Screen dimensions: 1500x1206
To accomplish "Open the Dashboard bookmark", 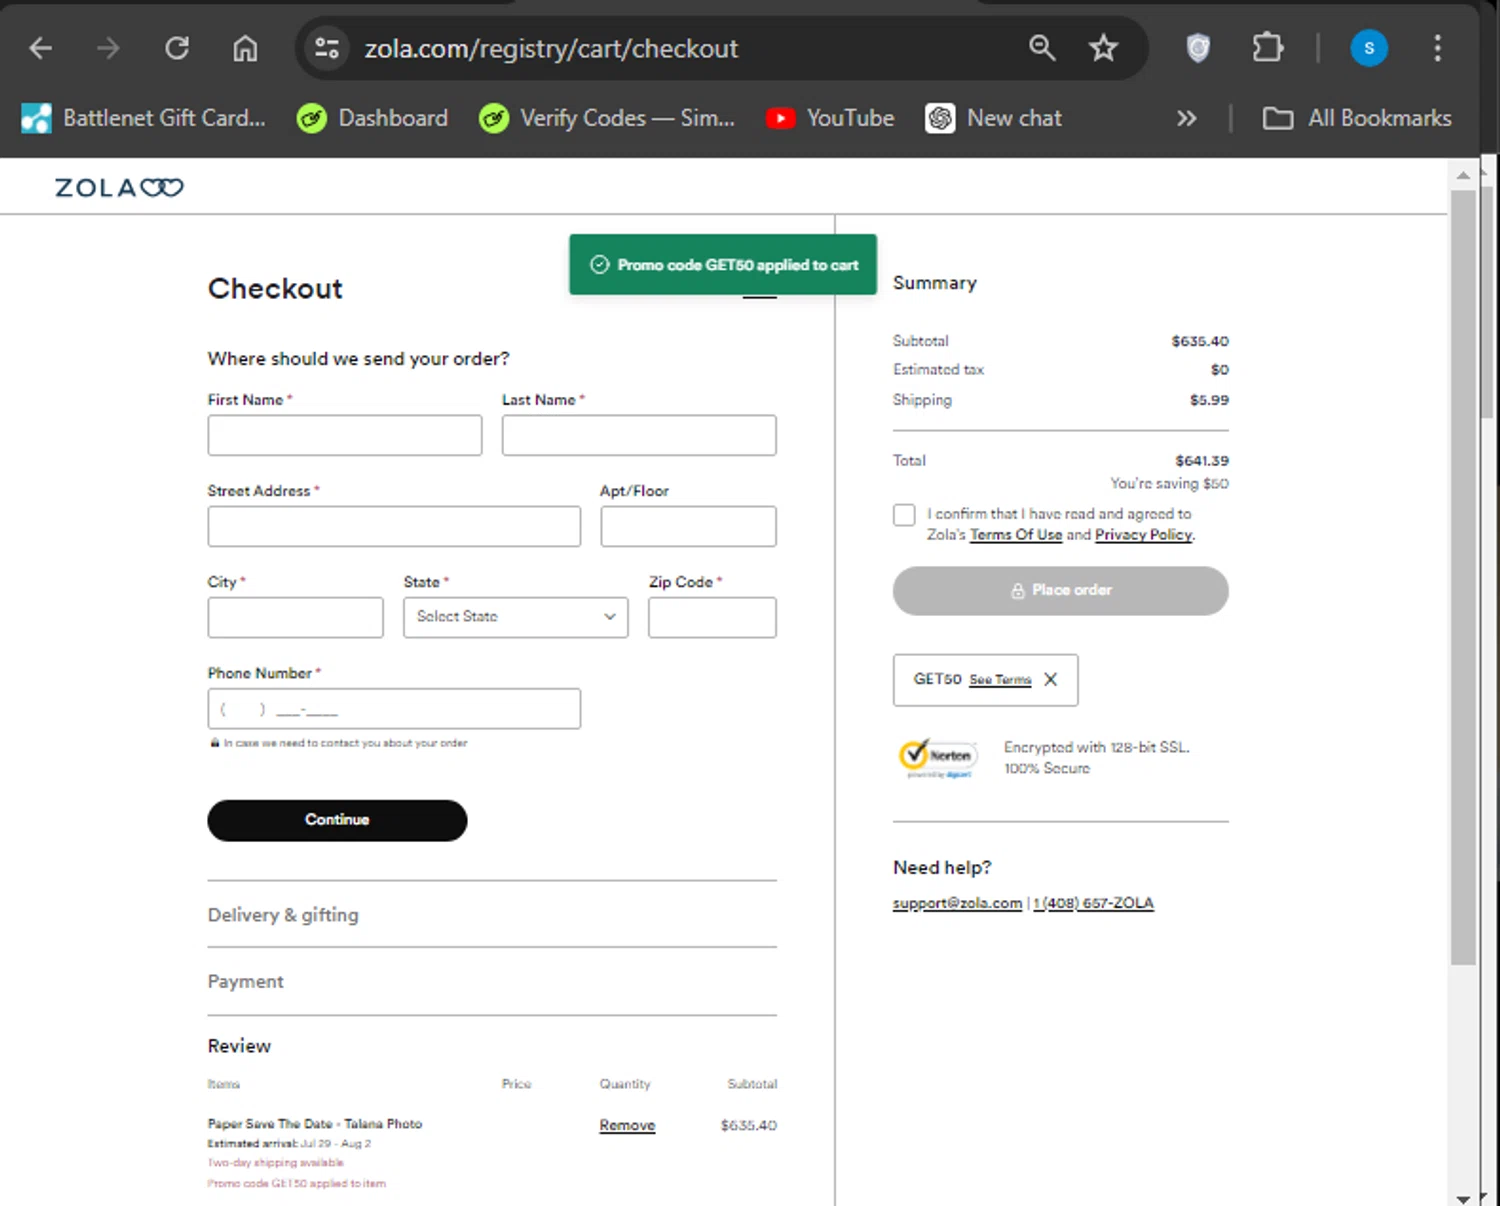I will pyautogui.click(x=373, y=118).
